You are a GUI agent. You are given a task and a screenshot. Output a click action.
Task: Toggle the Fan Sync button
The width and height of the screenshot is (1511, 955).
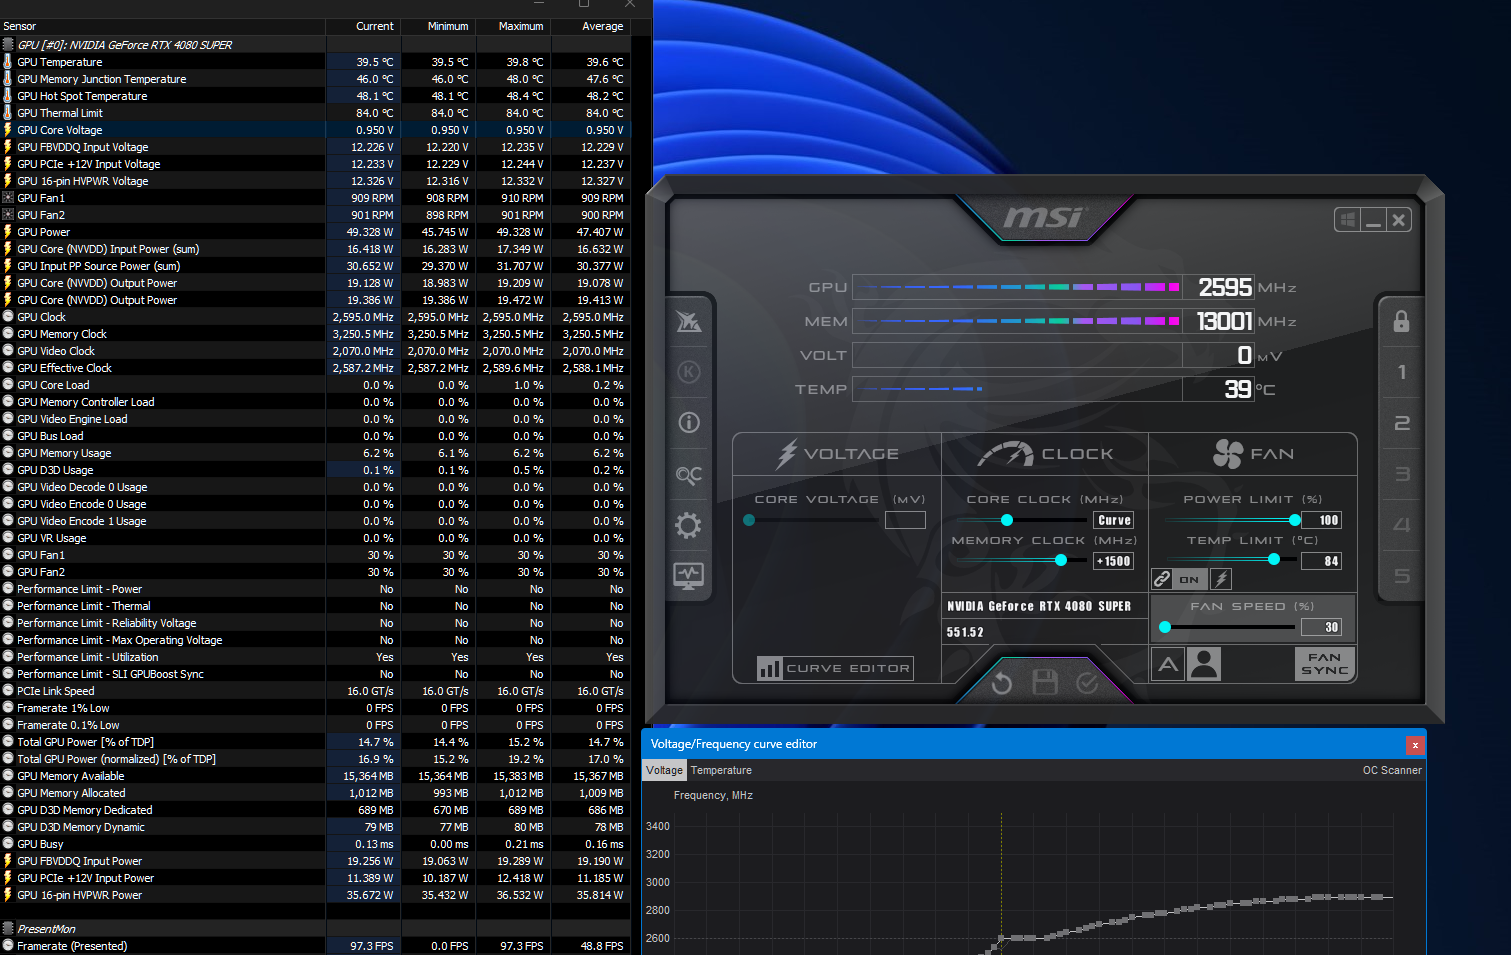pos(1325,664)
